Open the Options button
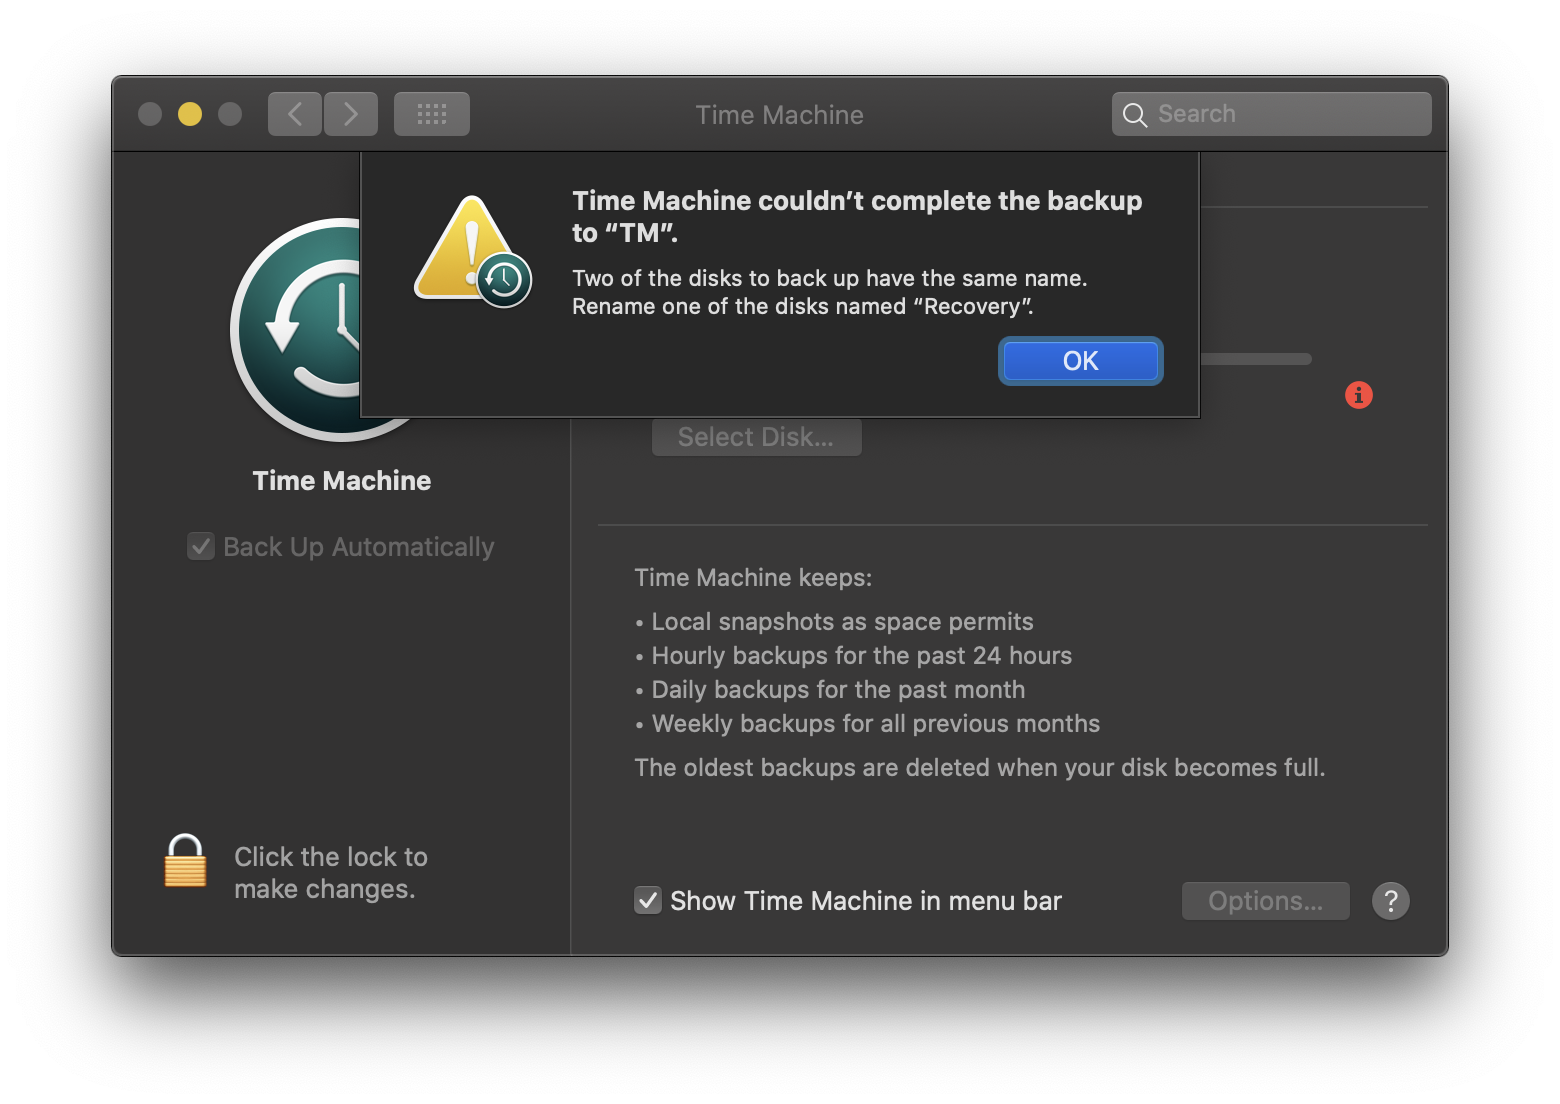Image resolution: width=1560 pixels, height=1104 pixels. 1265,901
